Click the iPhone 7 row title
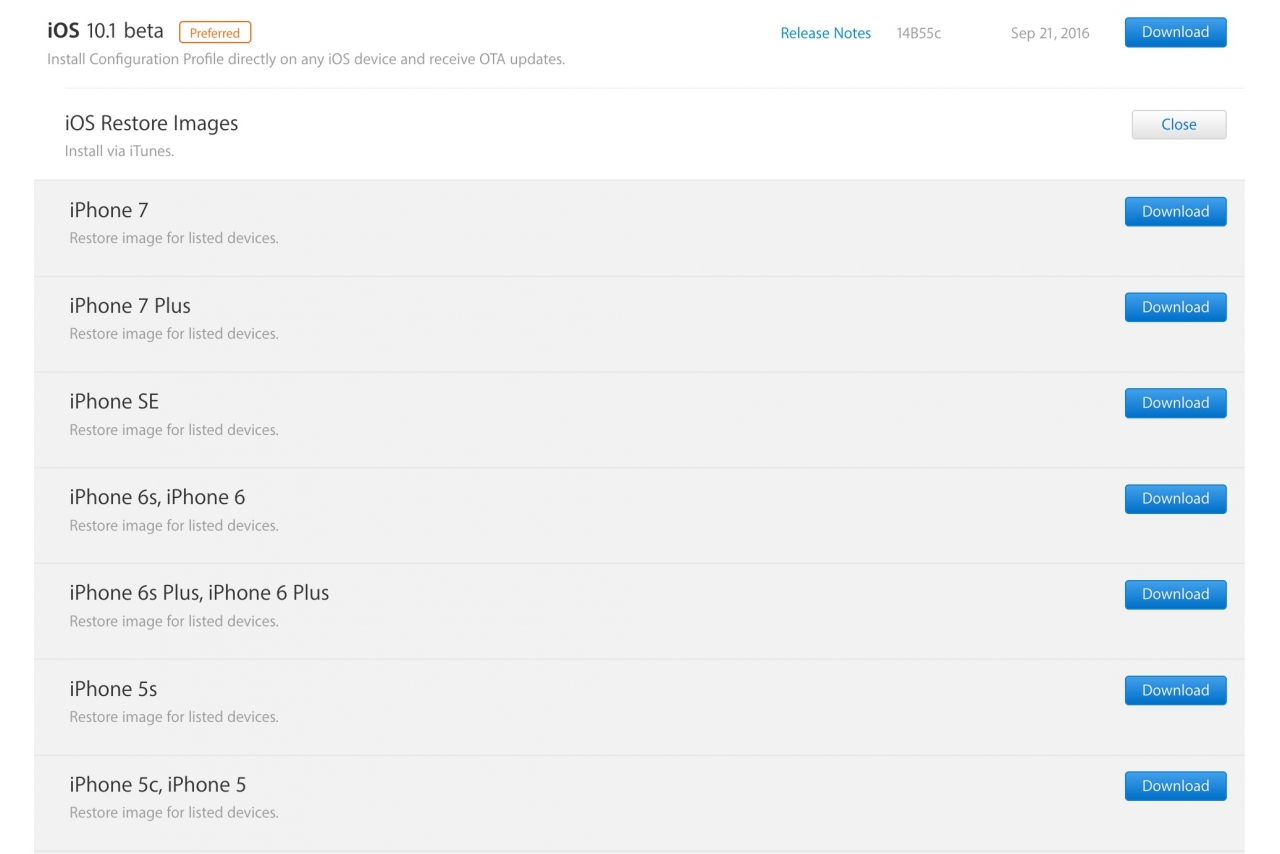The width and height of the screenshot is (1280, 854). pyautogui.click(x=108, y=210)
